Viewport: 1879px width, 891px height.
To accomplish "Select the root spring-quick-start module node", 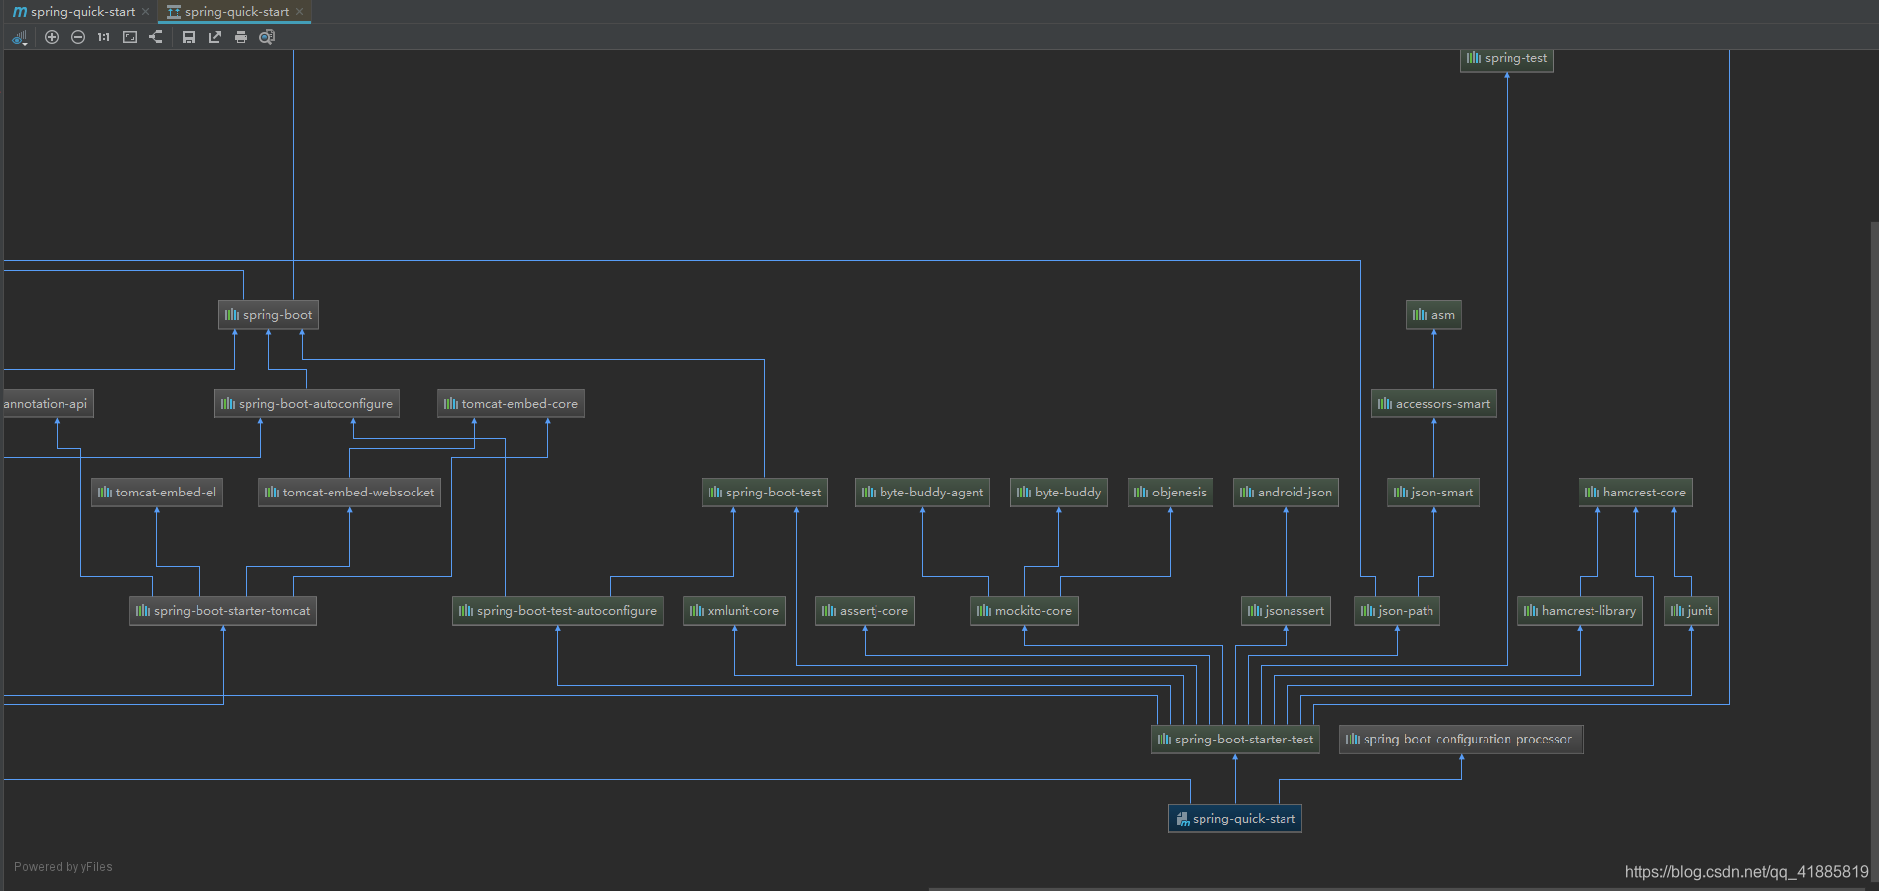I will coord(1235,819).
